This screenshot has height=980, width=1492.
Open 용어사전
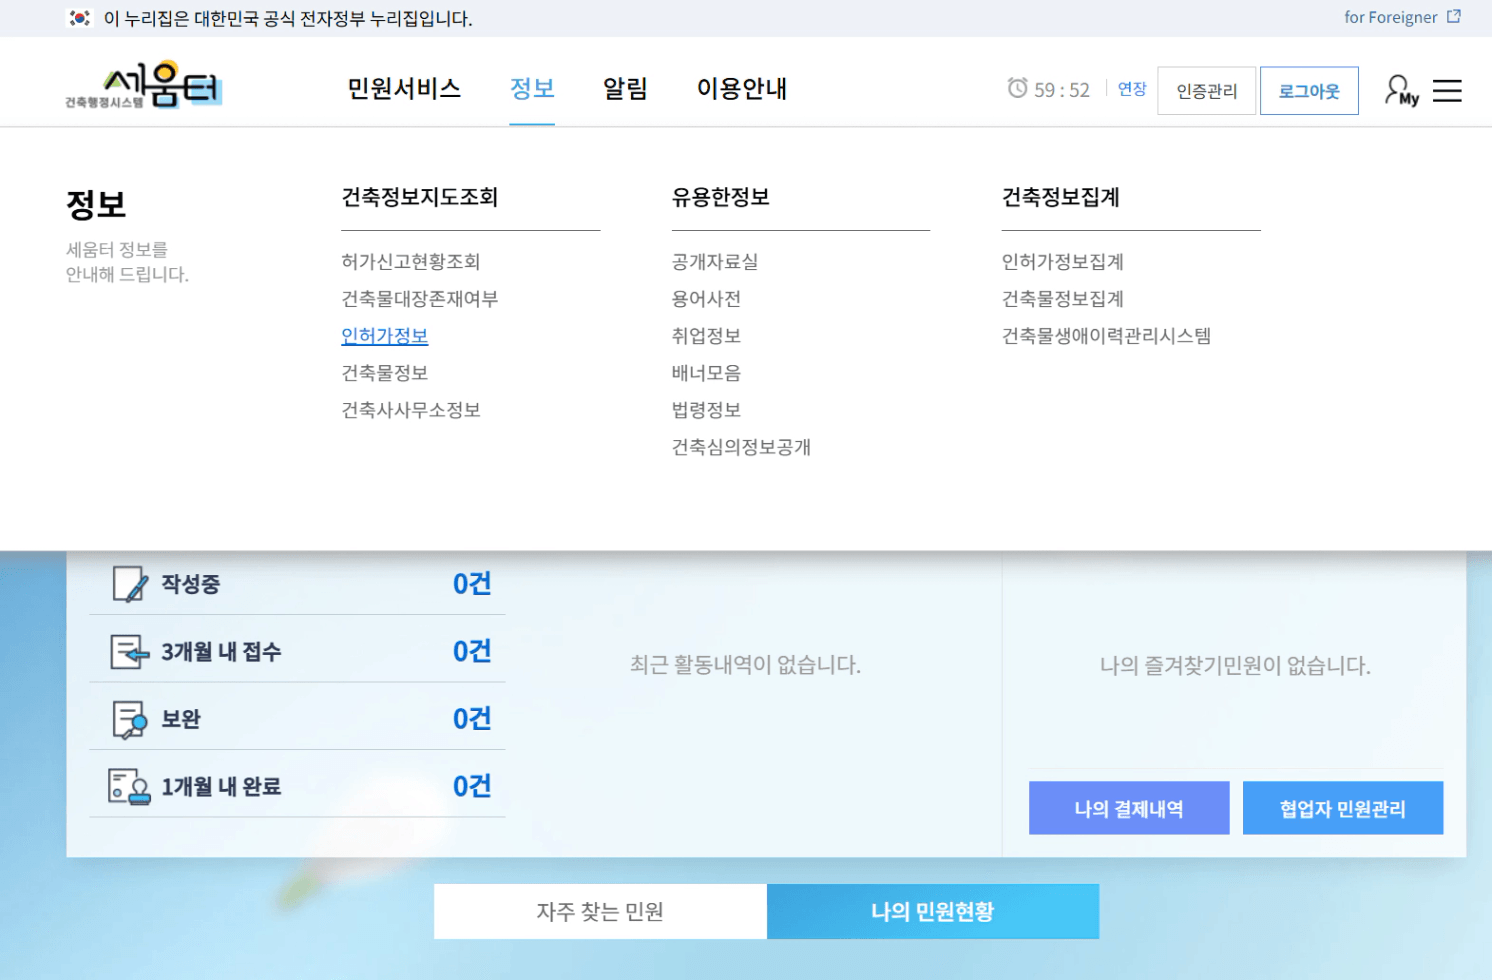click(x=706, y=299)
